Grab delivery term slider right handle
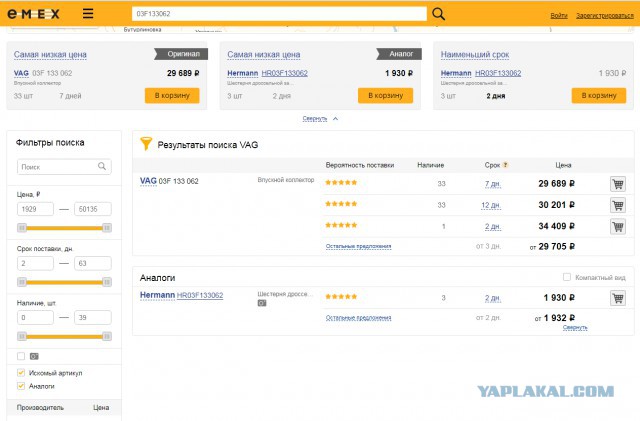Screen dimensions: 640x421 [107, 282]
